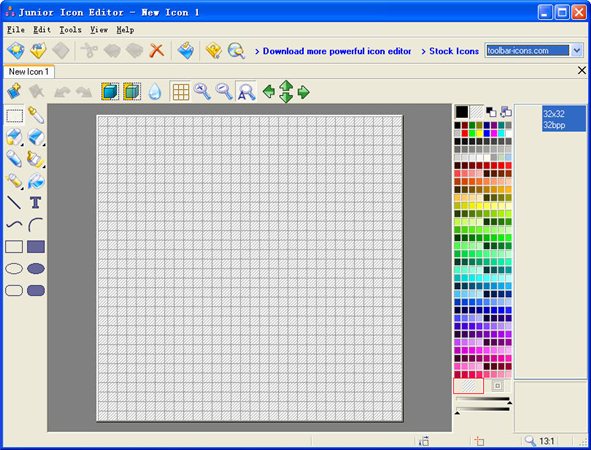The width and height of the screenshot is (591, 450).
Task: Select the flood fill bucket tool
Action: (36, 181)
